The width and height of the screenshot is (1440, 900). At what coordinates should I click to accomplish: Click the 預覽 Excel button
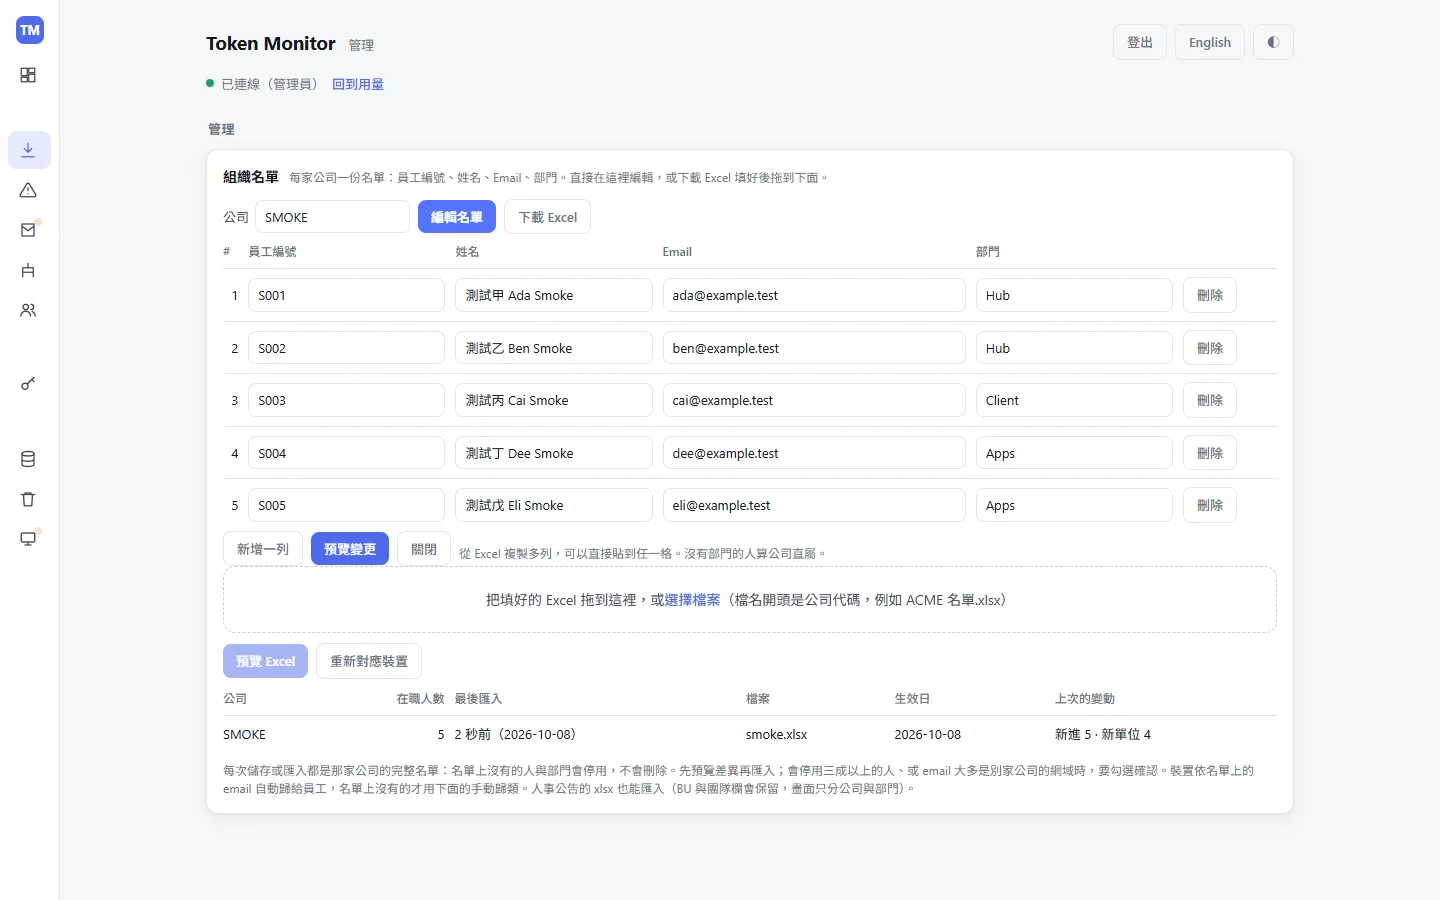coord(266,661)
